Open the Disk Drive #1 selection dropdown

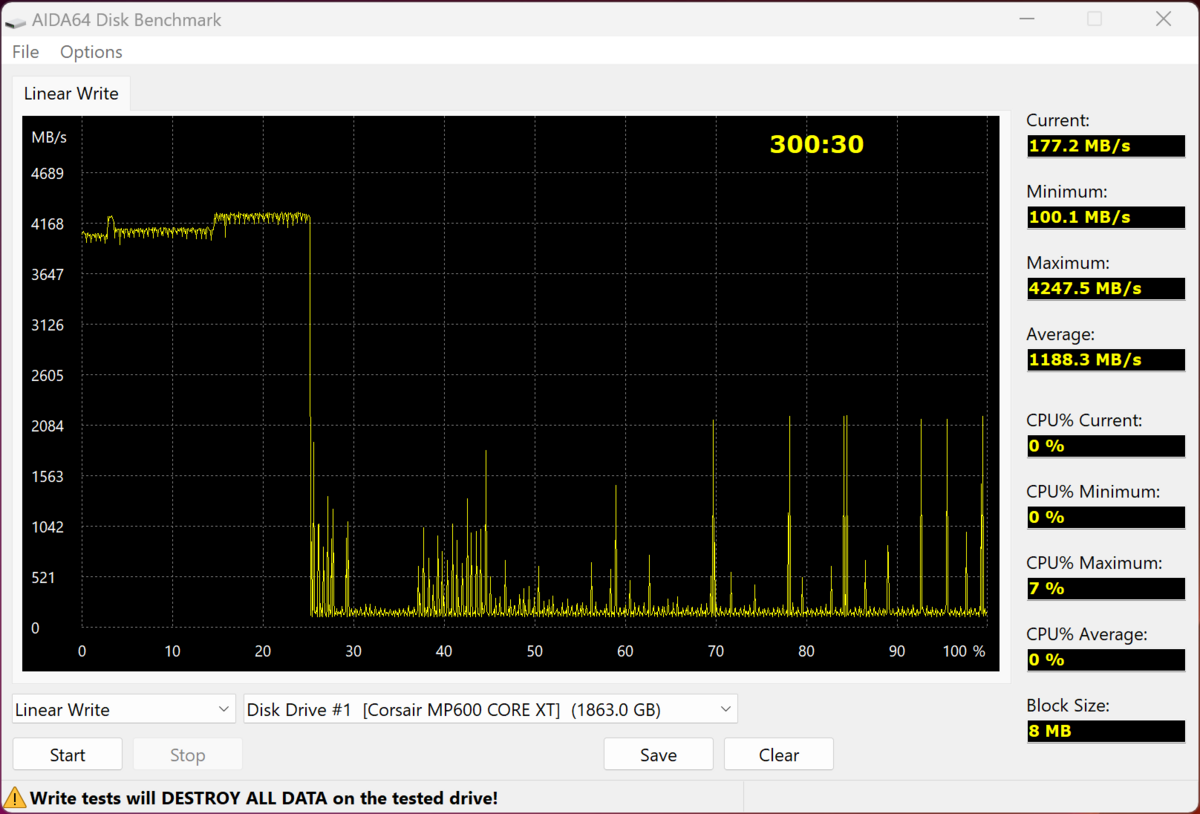tap(491, 709)
